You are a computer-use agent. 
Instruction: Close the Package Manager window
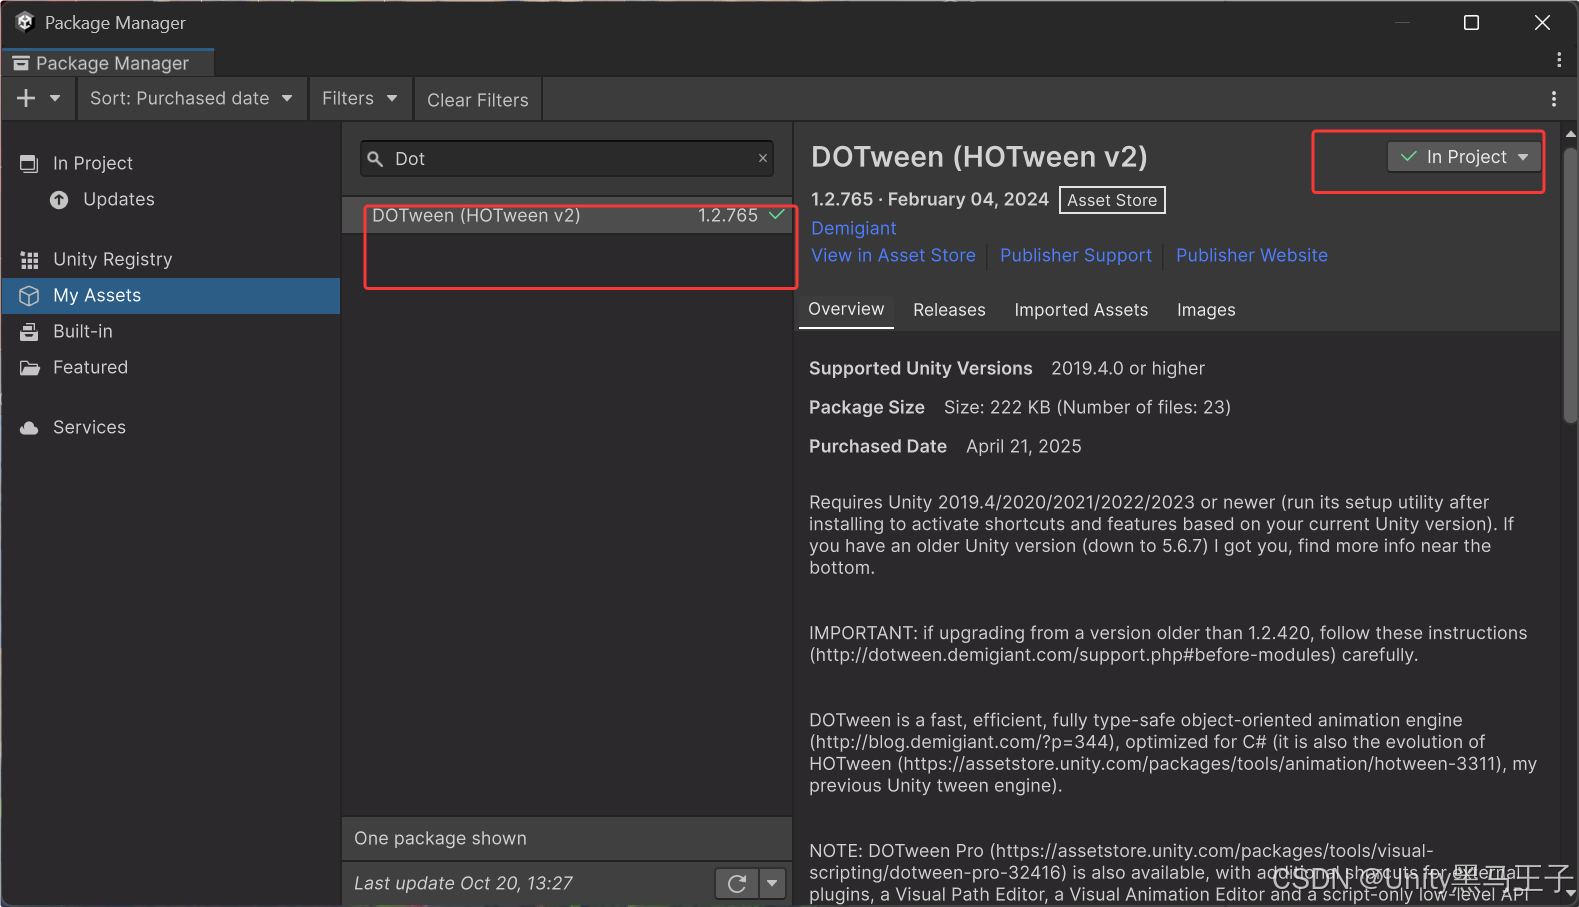point(1542,22)
